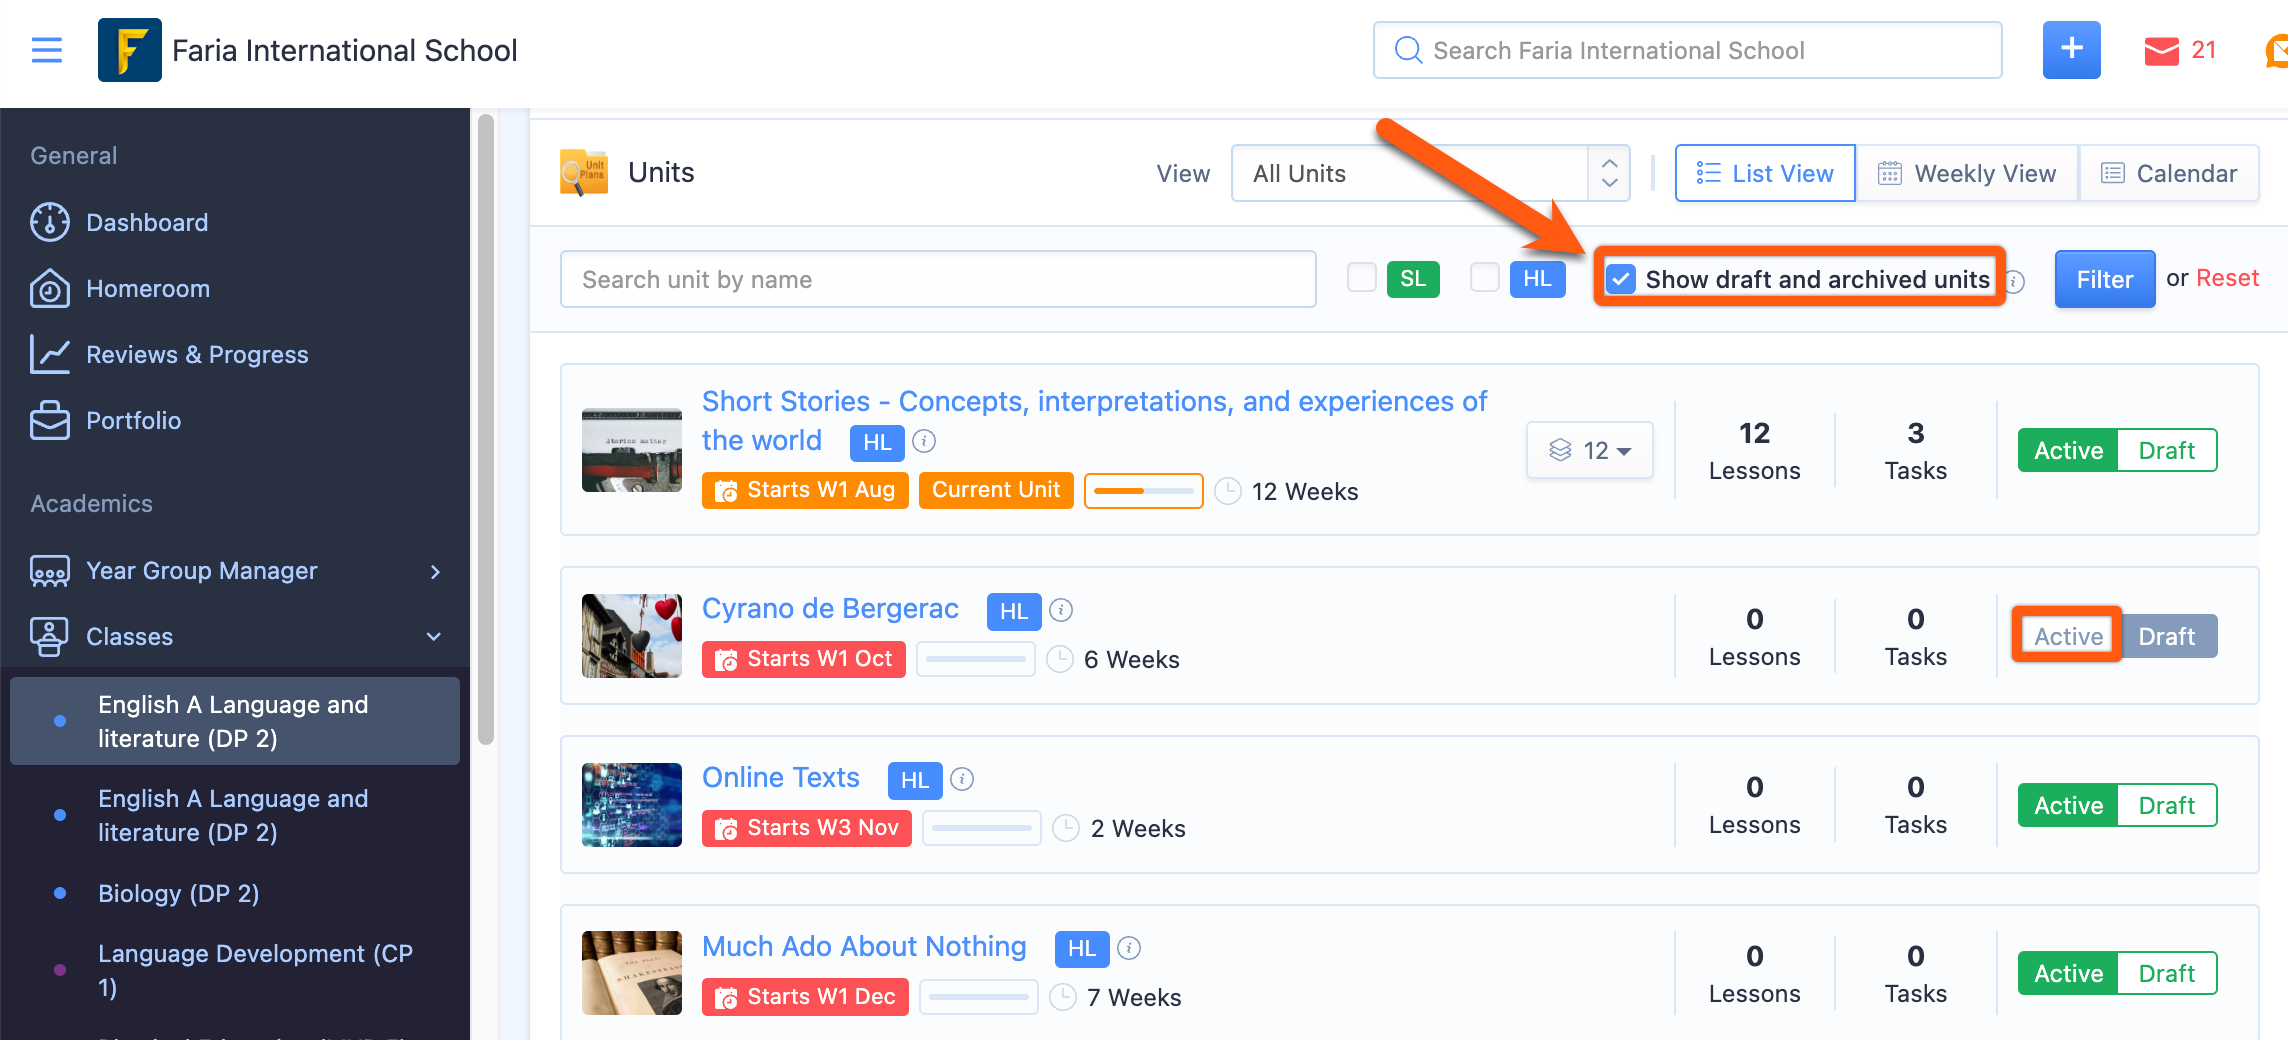Set Cyrano de Bergerac unit to Active
Viewport: 2288px width, 1040px height.
[2067, 636]
